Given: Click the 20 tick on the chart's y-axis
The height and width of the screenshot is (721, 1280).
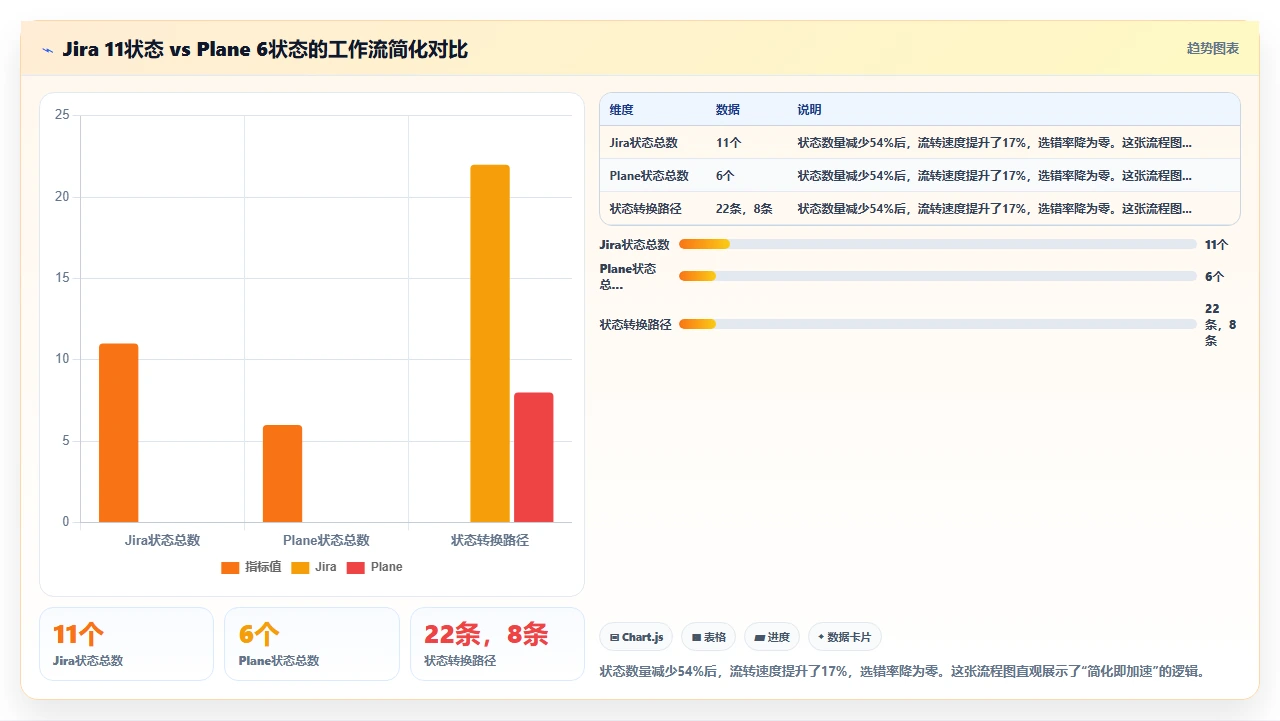Looking at the screenshot, I should (62, 196).
